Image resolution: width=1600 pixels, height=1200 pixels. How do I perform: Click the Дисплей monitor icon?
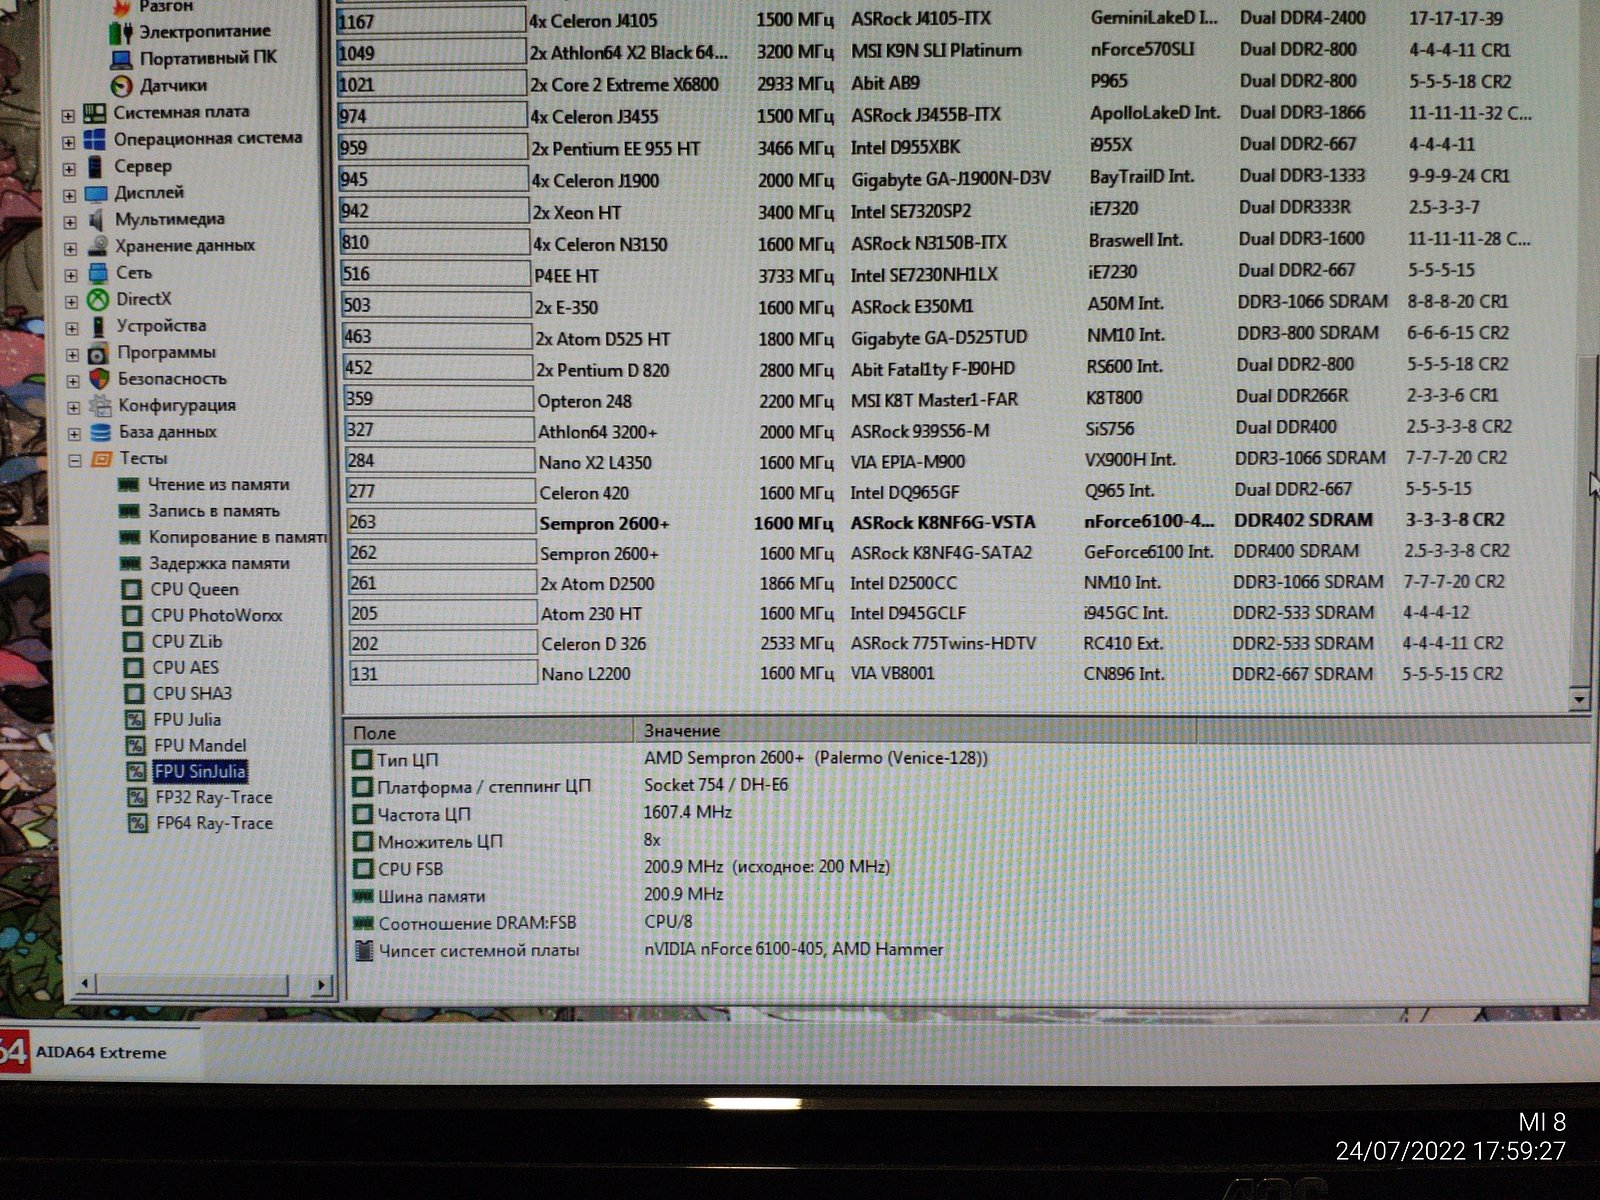[96, 193]
